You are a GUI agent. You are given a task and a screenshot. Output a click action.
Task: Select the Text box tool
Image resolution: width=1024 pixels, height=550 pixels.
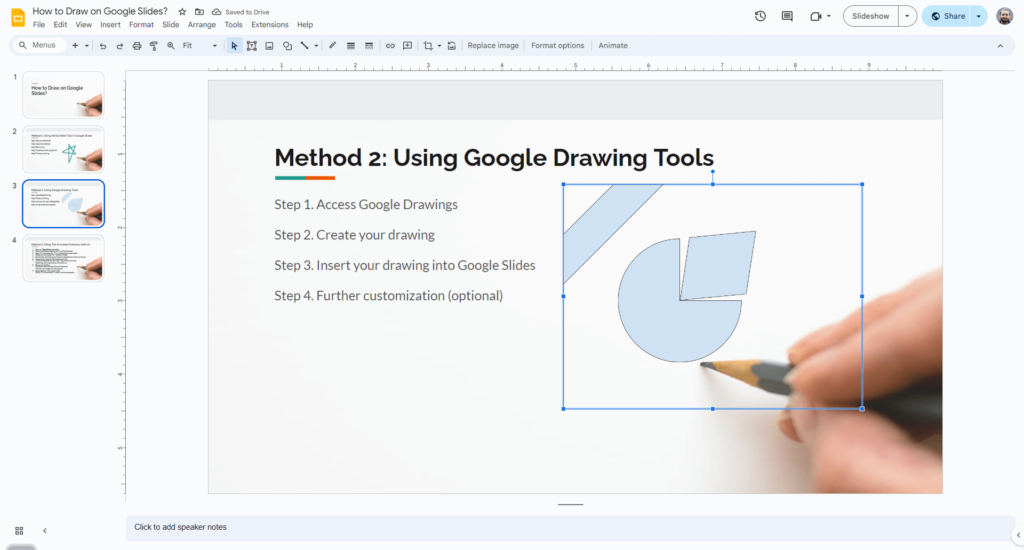252,46
